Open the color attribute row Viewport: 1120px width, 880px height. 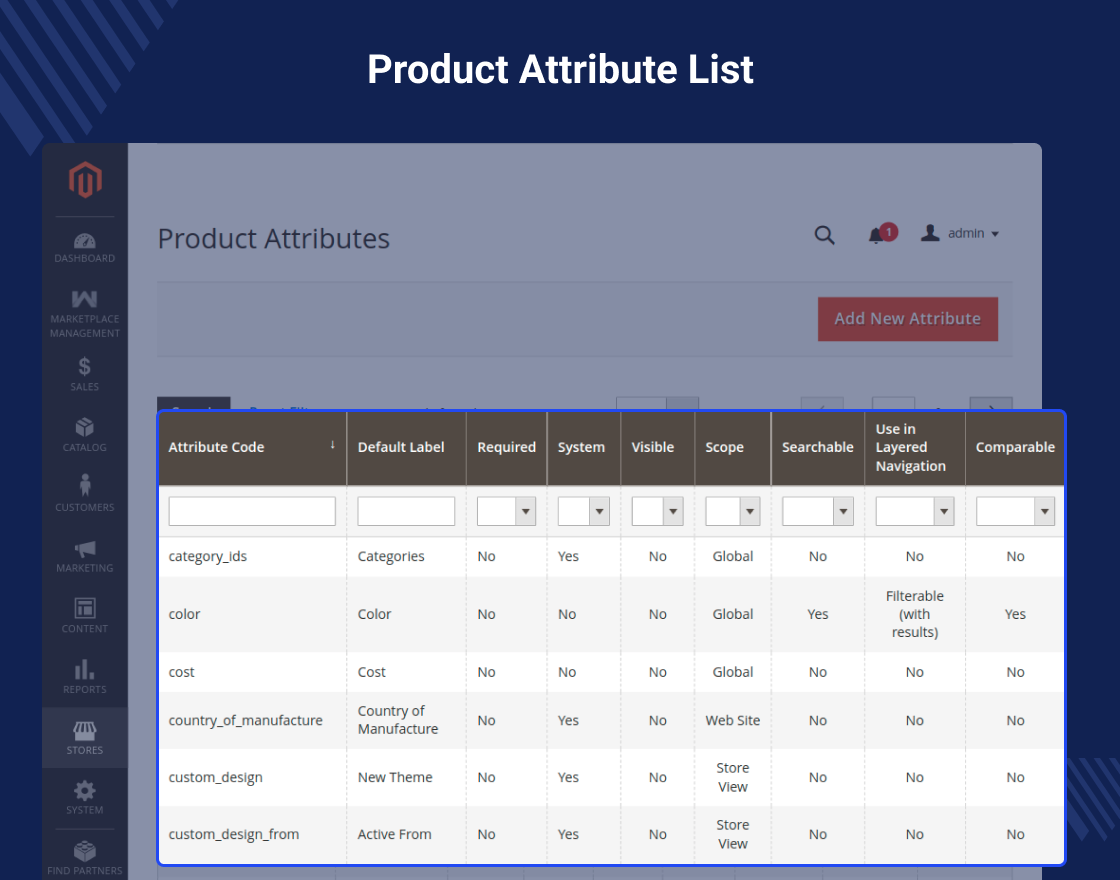coord(611,614)
